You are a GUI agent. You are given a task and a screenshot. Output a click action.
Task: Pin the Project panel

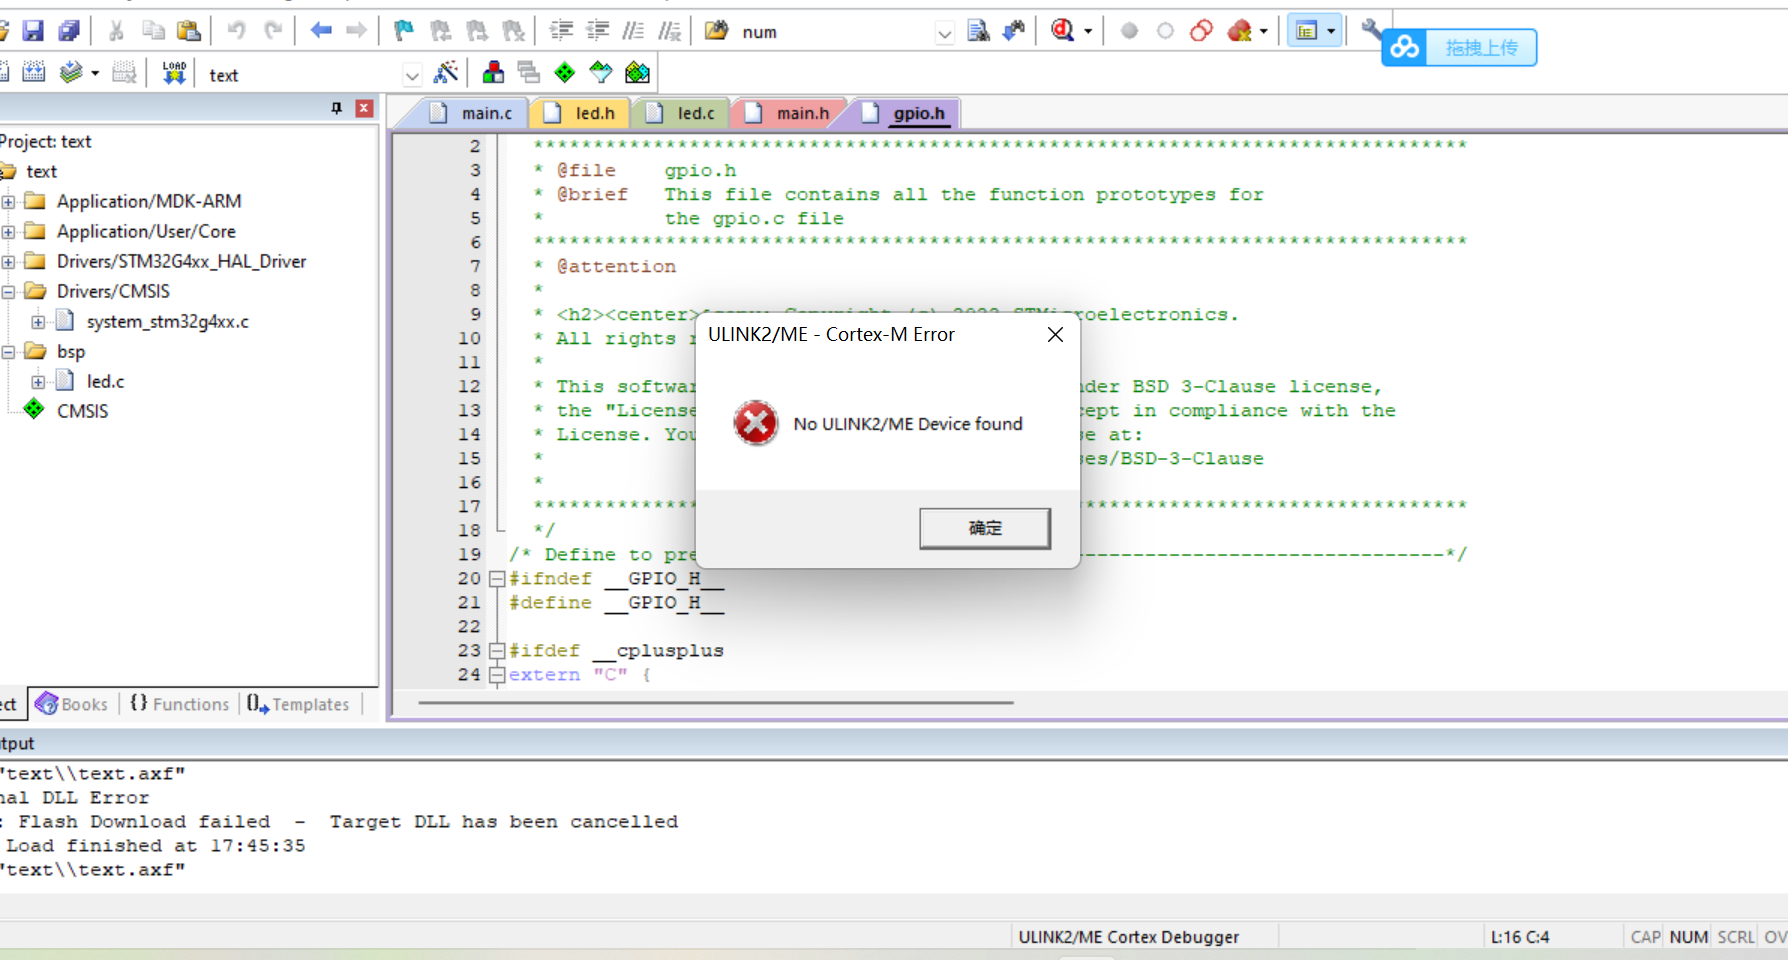337,108
